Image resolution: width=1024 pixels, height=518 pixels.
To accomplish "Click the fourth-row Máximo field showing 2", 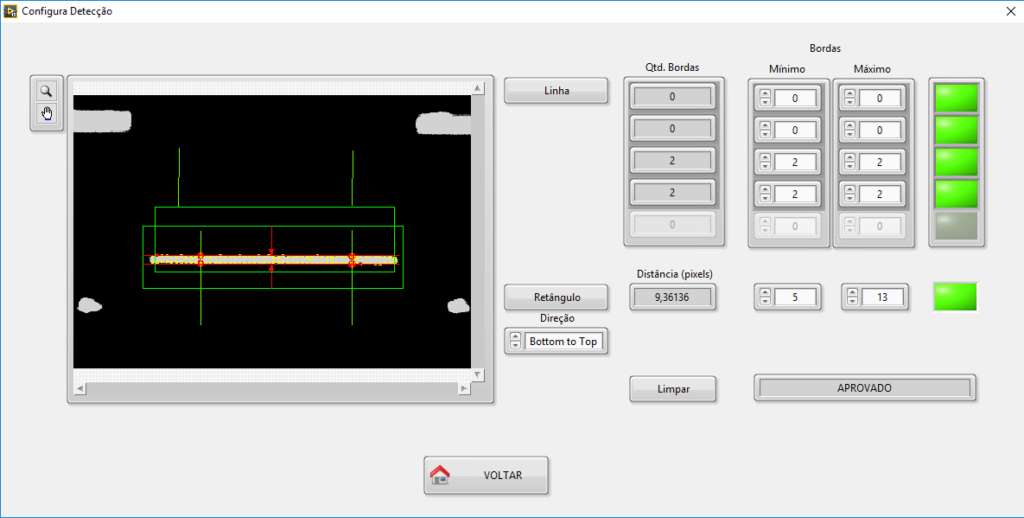I will [x=880, y=194].
